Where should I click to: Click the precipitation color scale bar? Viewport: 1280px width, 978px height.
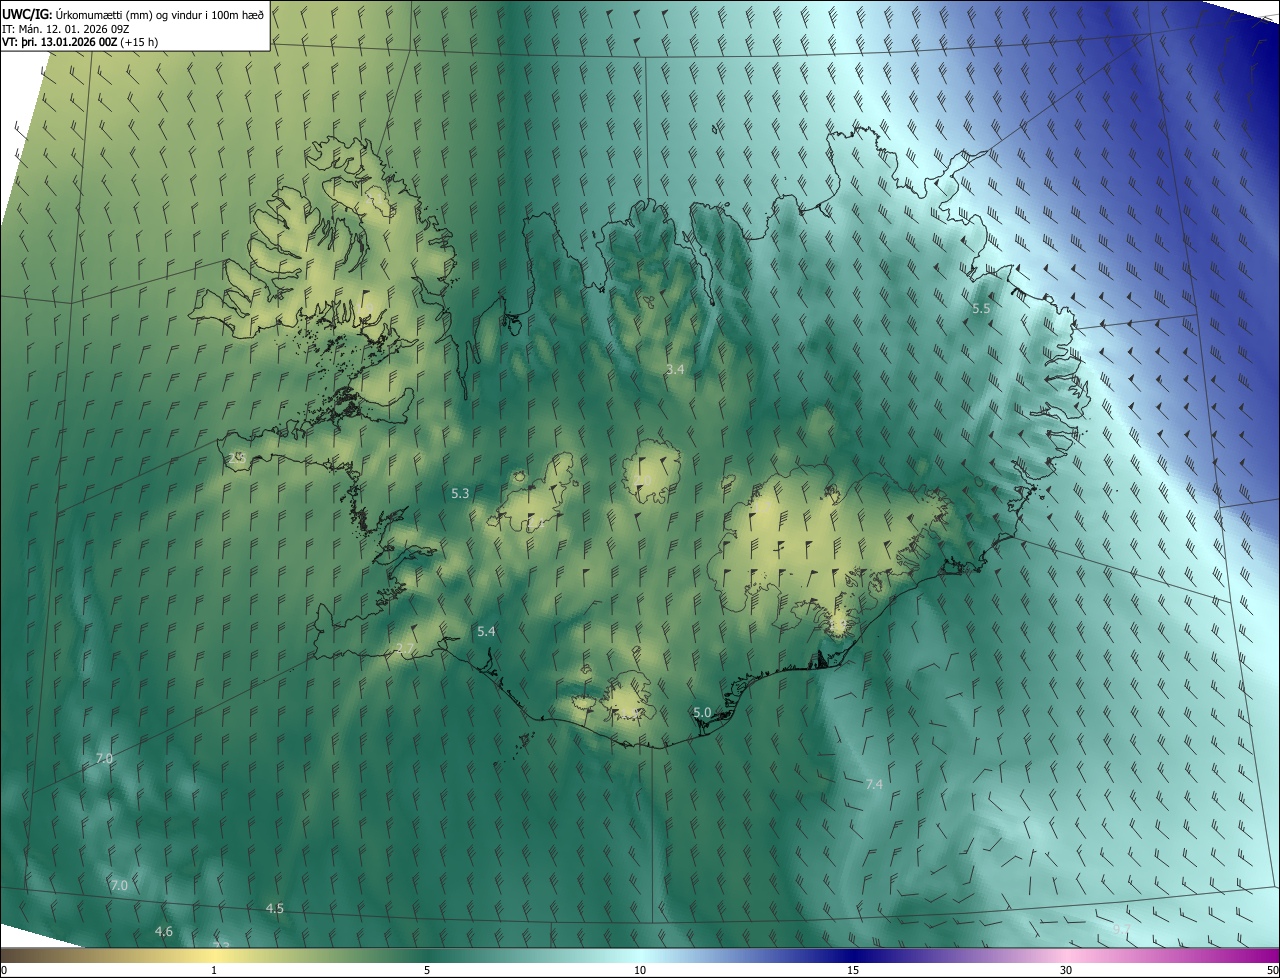coord(640,956)
